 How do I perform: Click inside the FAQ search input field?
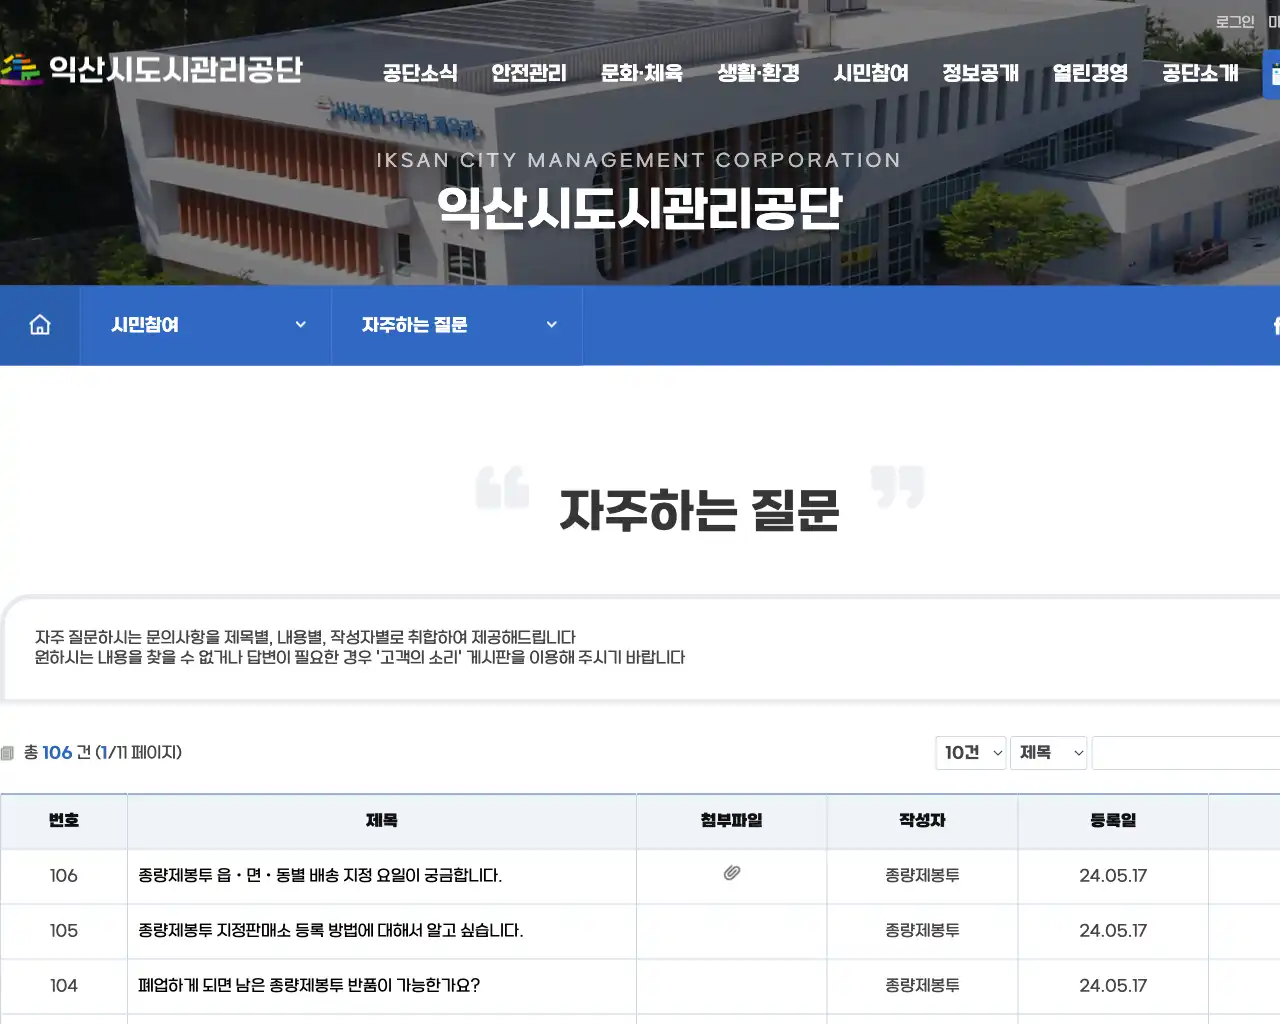coord(1185,753)
